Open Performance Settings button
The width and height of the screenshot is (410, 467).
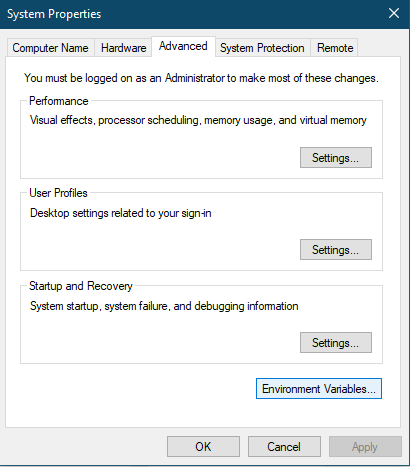336,158
